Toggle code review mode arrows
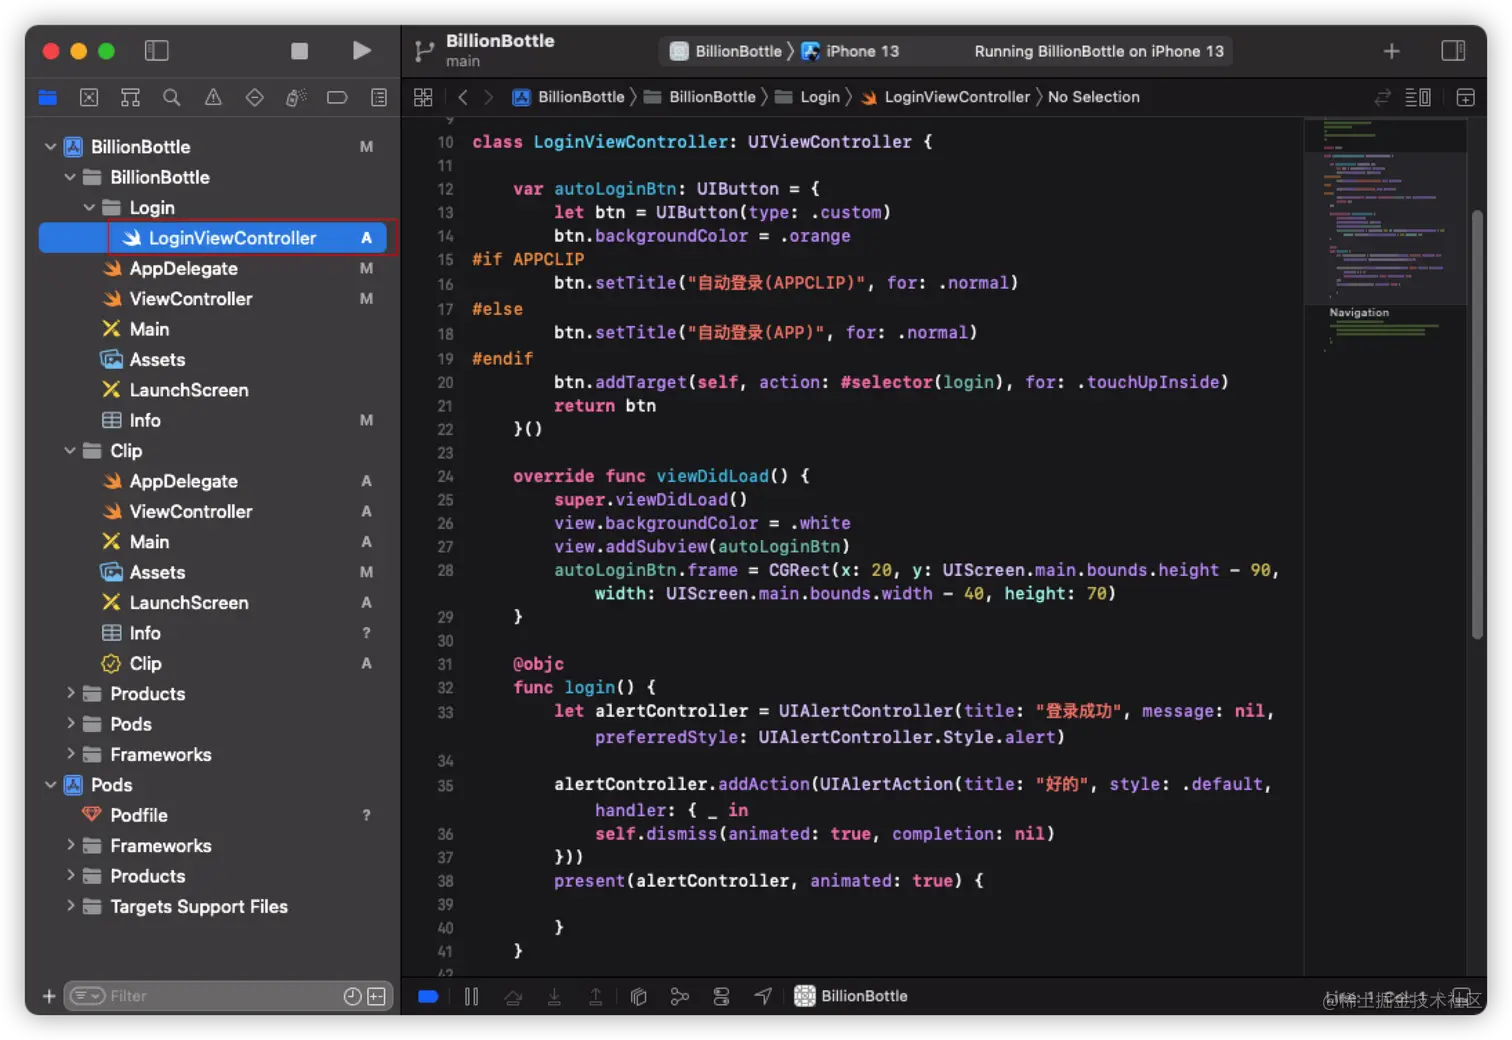This screenshot has width=1512, height=1040. pyautogui.click(x=1383, y=97)
